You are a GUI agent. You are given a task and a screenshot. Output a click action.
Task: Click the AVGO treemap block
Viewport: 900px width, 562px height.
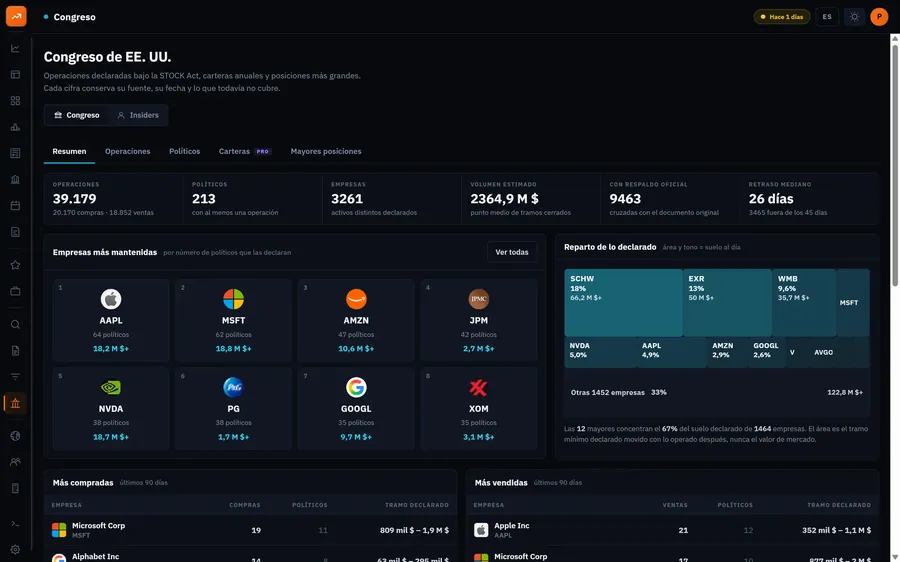pyautogui.click(x=823, y=352)
